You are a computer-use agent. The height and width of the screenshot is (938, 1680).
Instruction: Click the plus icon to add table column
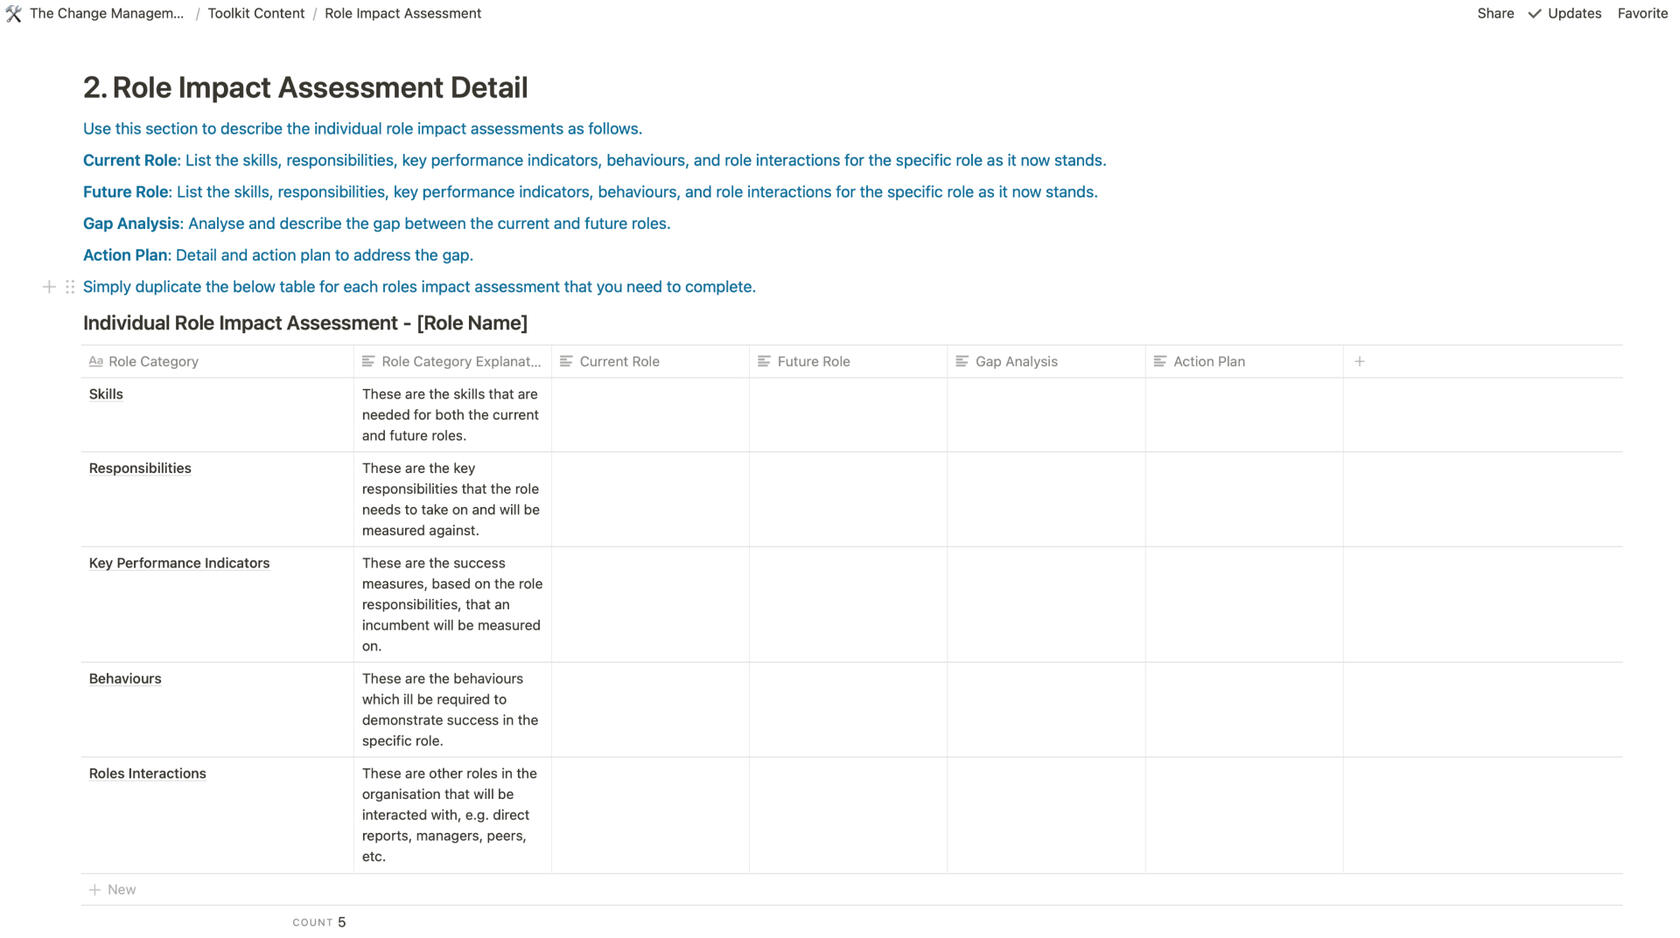click(x=1359, y=361)
